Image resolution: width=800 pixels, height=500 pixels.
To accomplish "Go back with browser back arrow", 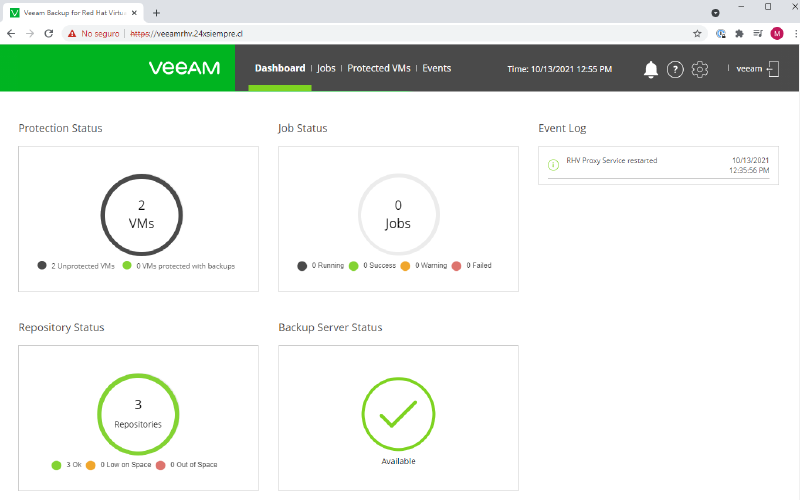I will [11, 34].
